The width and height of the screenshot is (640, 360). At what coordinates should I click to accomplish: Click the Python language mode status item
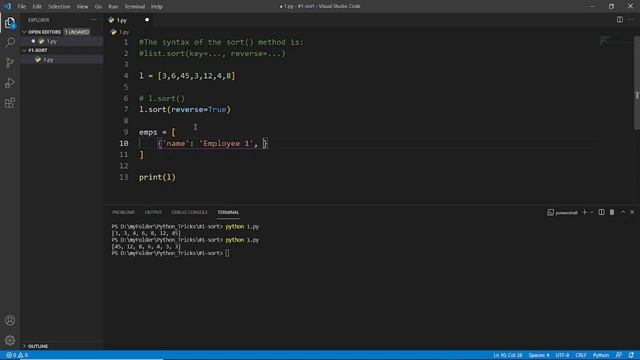601,355
